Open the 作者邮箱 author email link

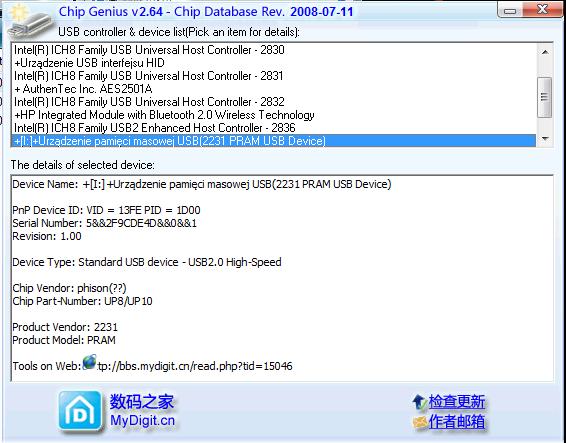tap(457, 422)
